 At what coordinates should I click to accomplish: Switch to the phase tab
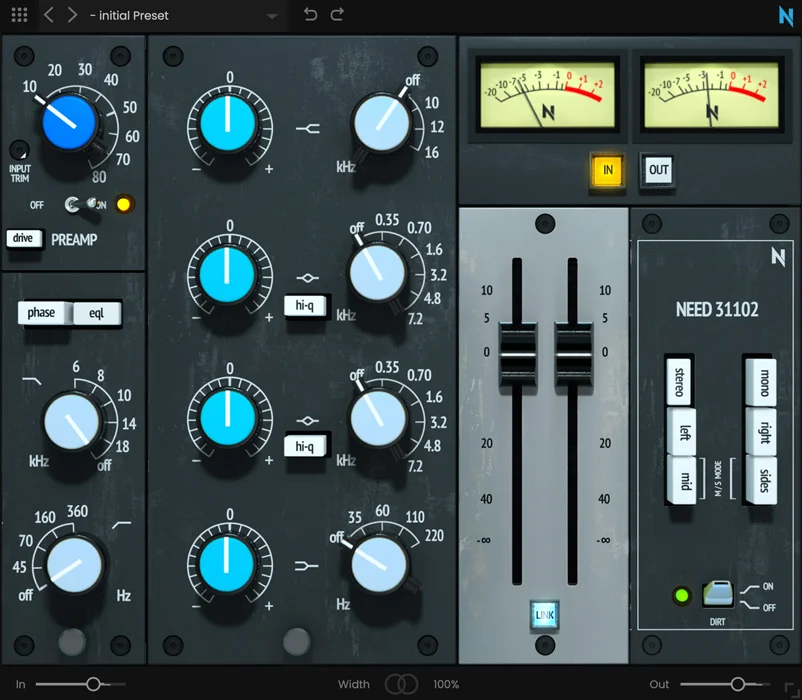[43, 313]
